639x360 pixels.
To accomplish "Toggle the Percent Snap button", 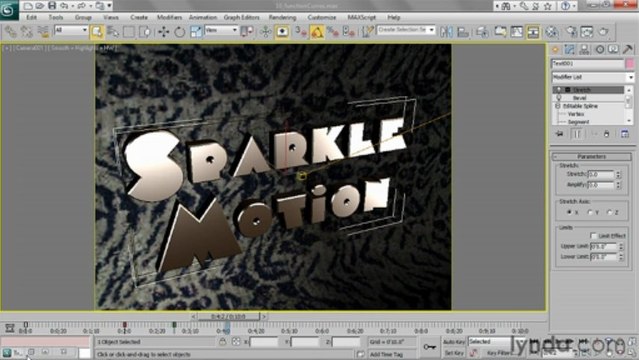I will 333,32.
